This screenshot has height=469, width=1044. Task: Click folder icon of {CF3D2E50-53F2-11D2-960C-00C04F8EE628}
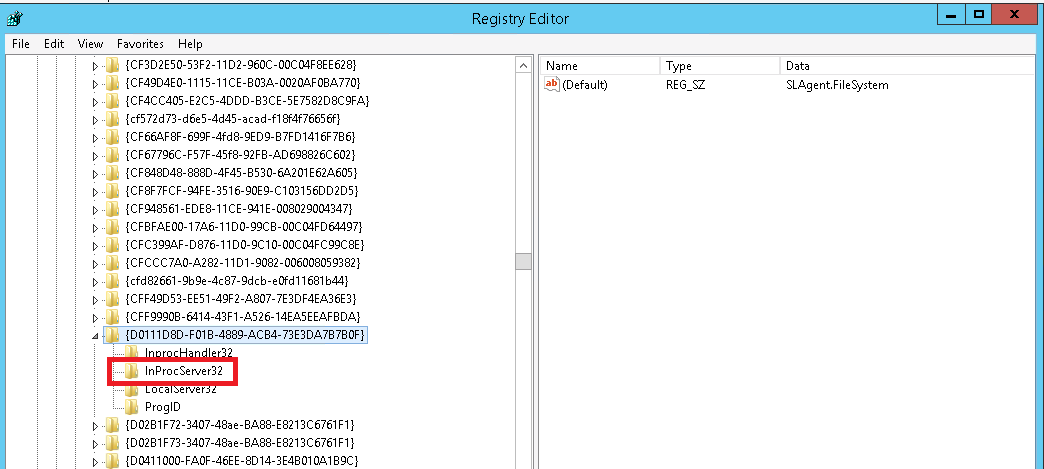point(113,65)
